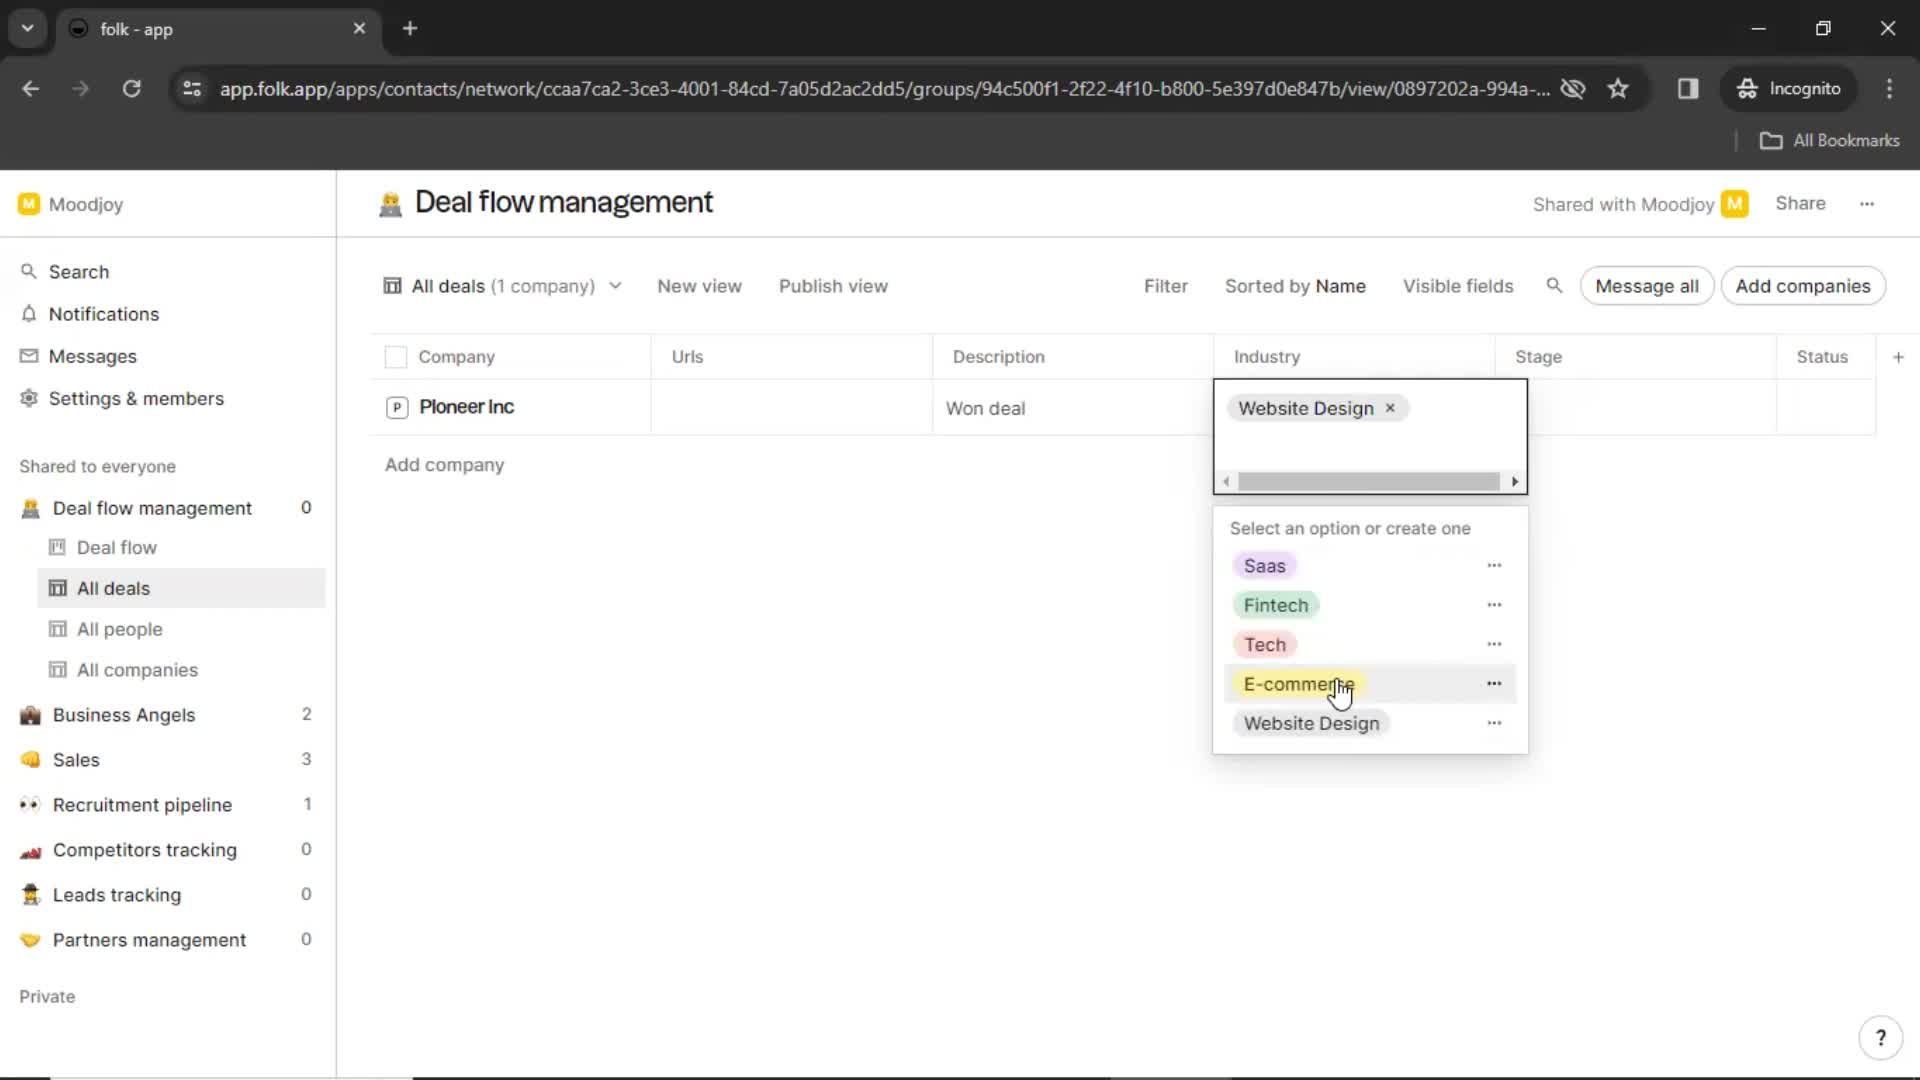Click the Moodjoy workspace logo
Image resolution: width=1920 pixels, height=1080 pixels.
coord(29,204)
